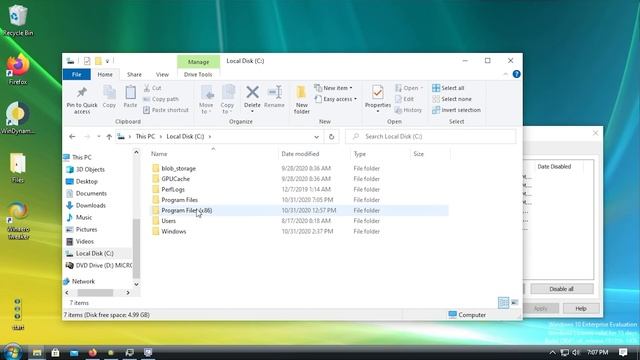Click the Delete X icon
Screen dimensions: 640x360
[x=252, y=92]
